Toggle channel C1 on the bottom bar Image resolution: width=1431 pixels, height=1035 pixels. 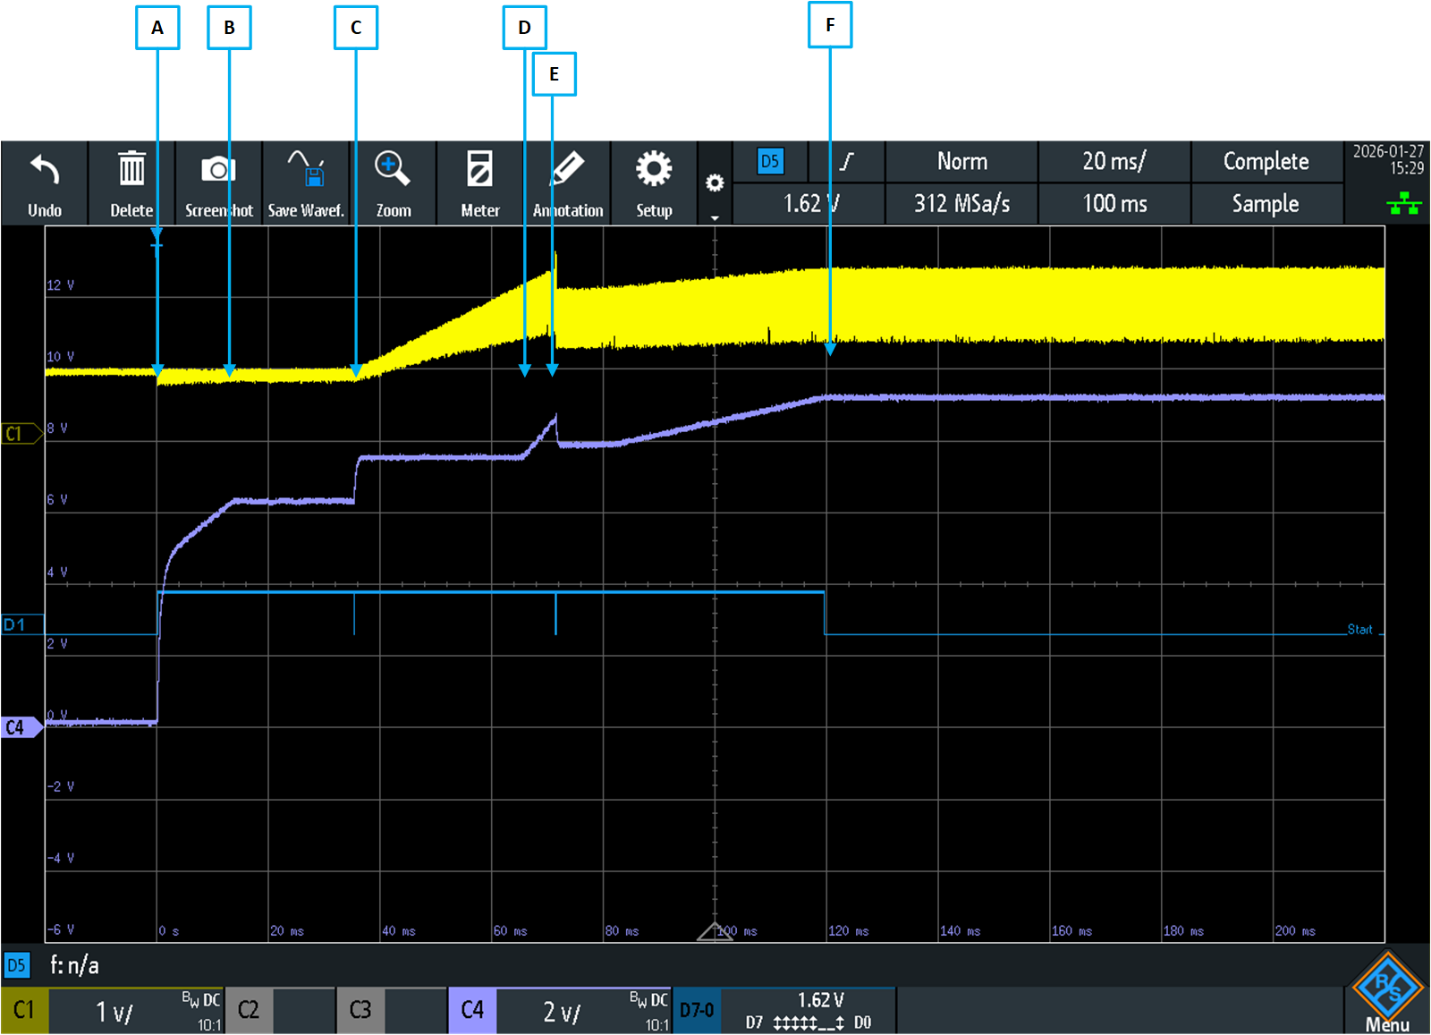(24, 1011)
